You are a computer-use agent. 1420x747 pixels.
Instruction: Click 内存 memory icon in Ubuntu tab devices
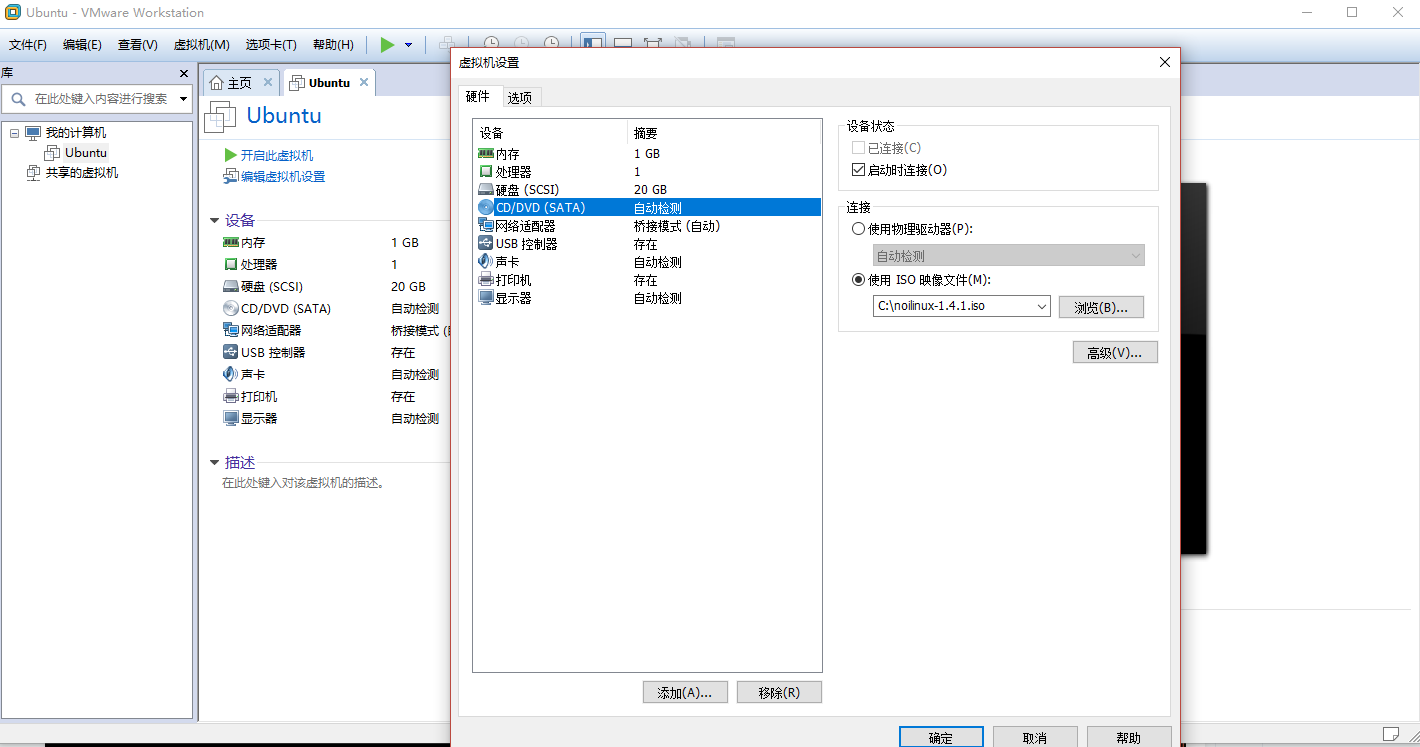[231, 243]
